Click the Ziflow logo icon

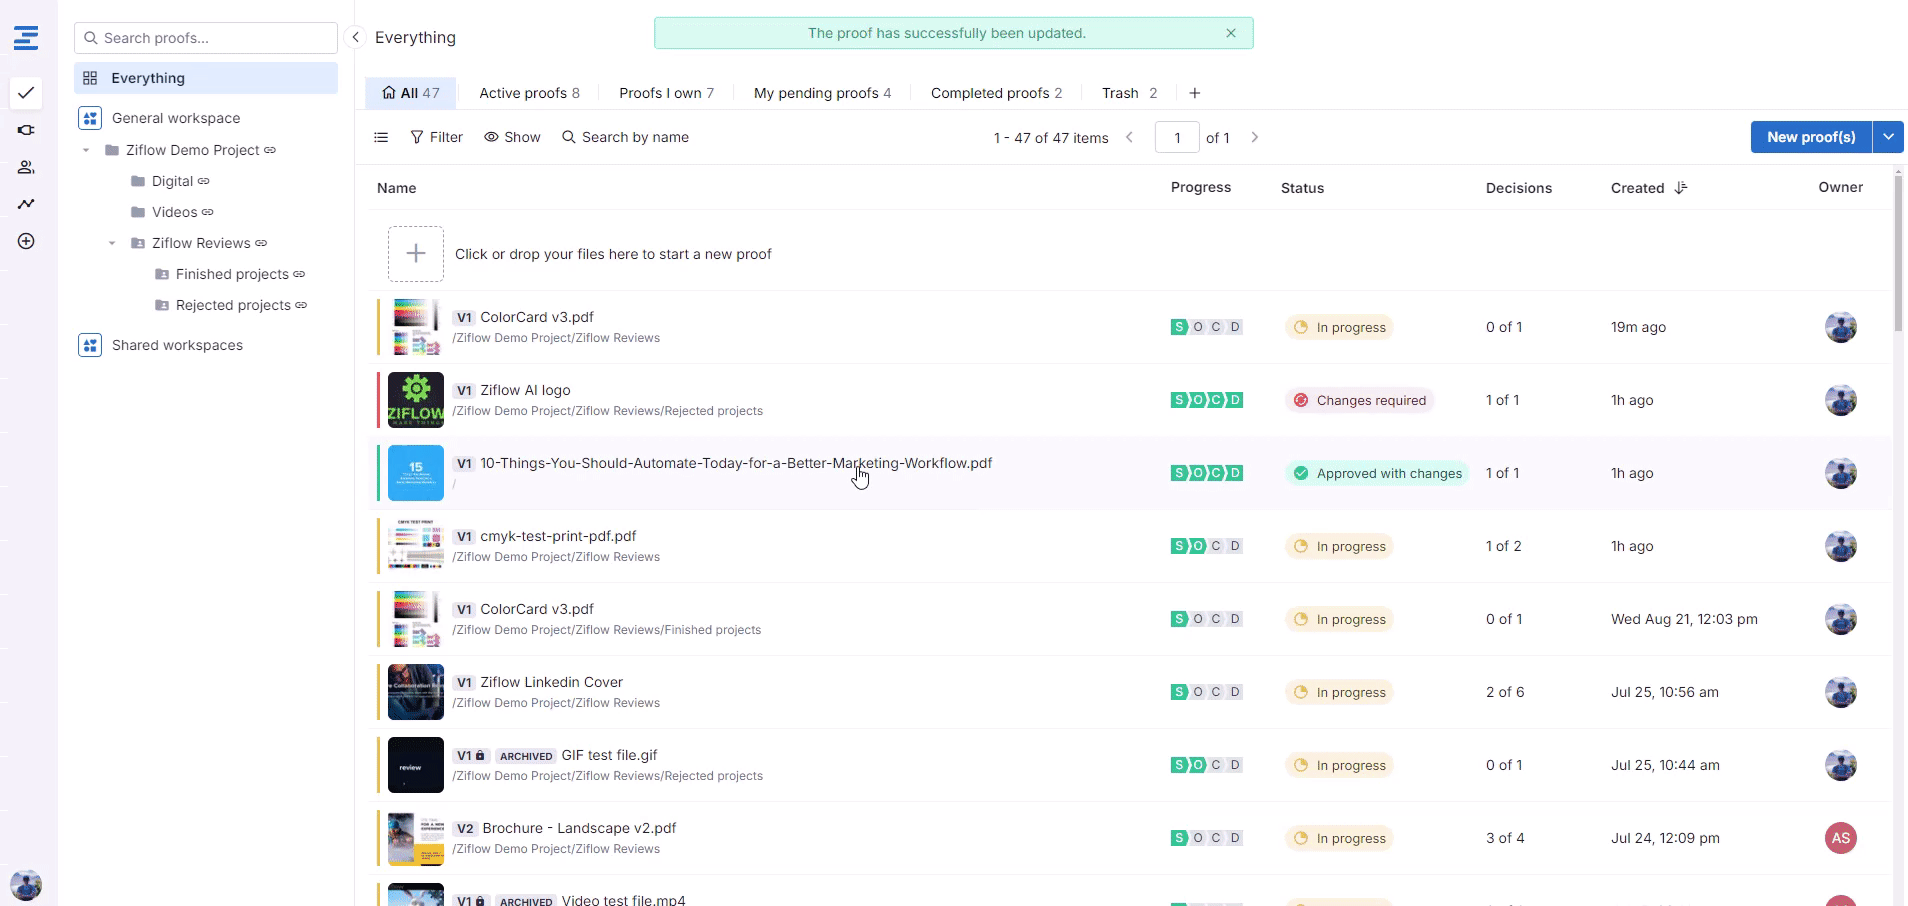(x=26, y=38)
